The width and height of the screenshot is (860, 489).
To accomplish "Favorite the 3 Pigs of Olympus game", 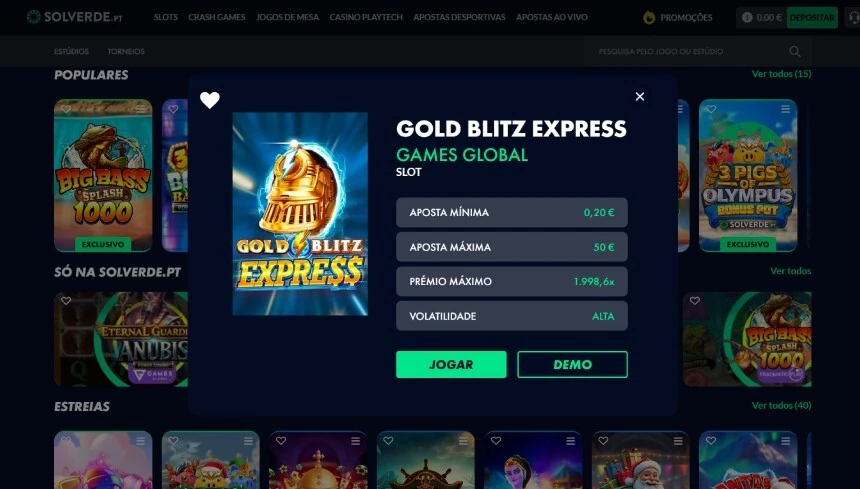I will (x=711, y=109).
